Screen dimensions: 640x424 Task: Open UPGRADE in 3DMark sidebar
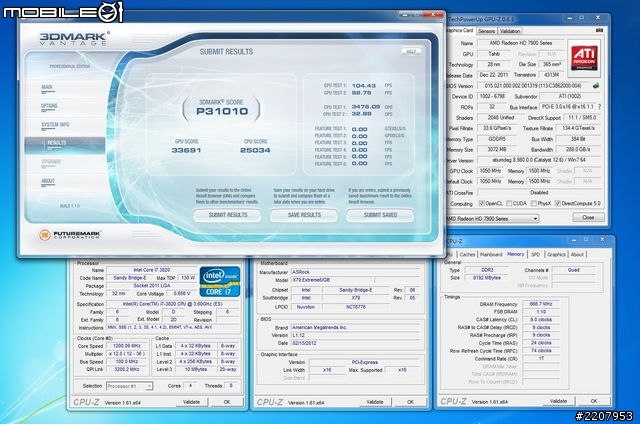point(51,162)
